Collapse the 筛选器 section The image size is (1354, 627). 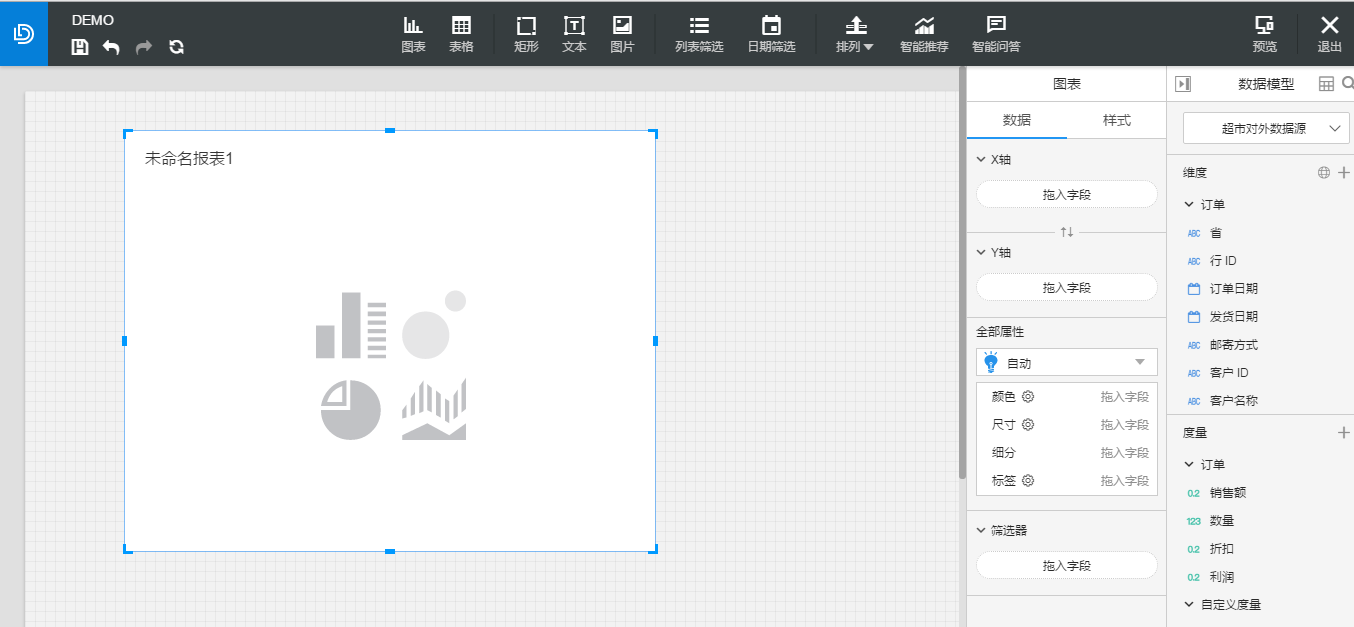click(981, 531)
